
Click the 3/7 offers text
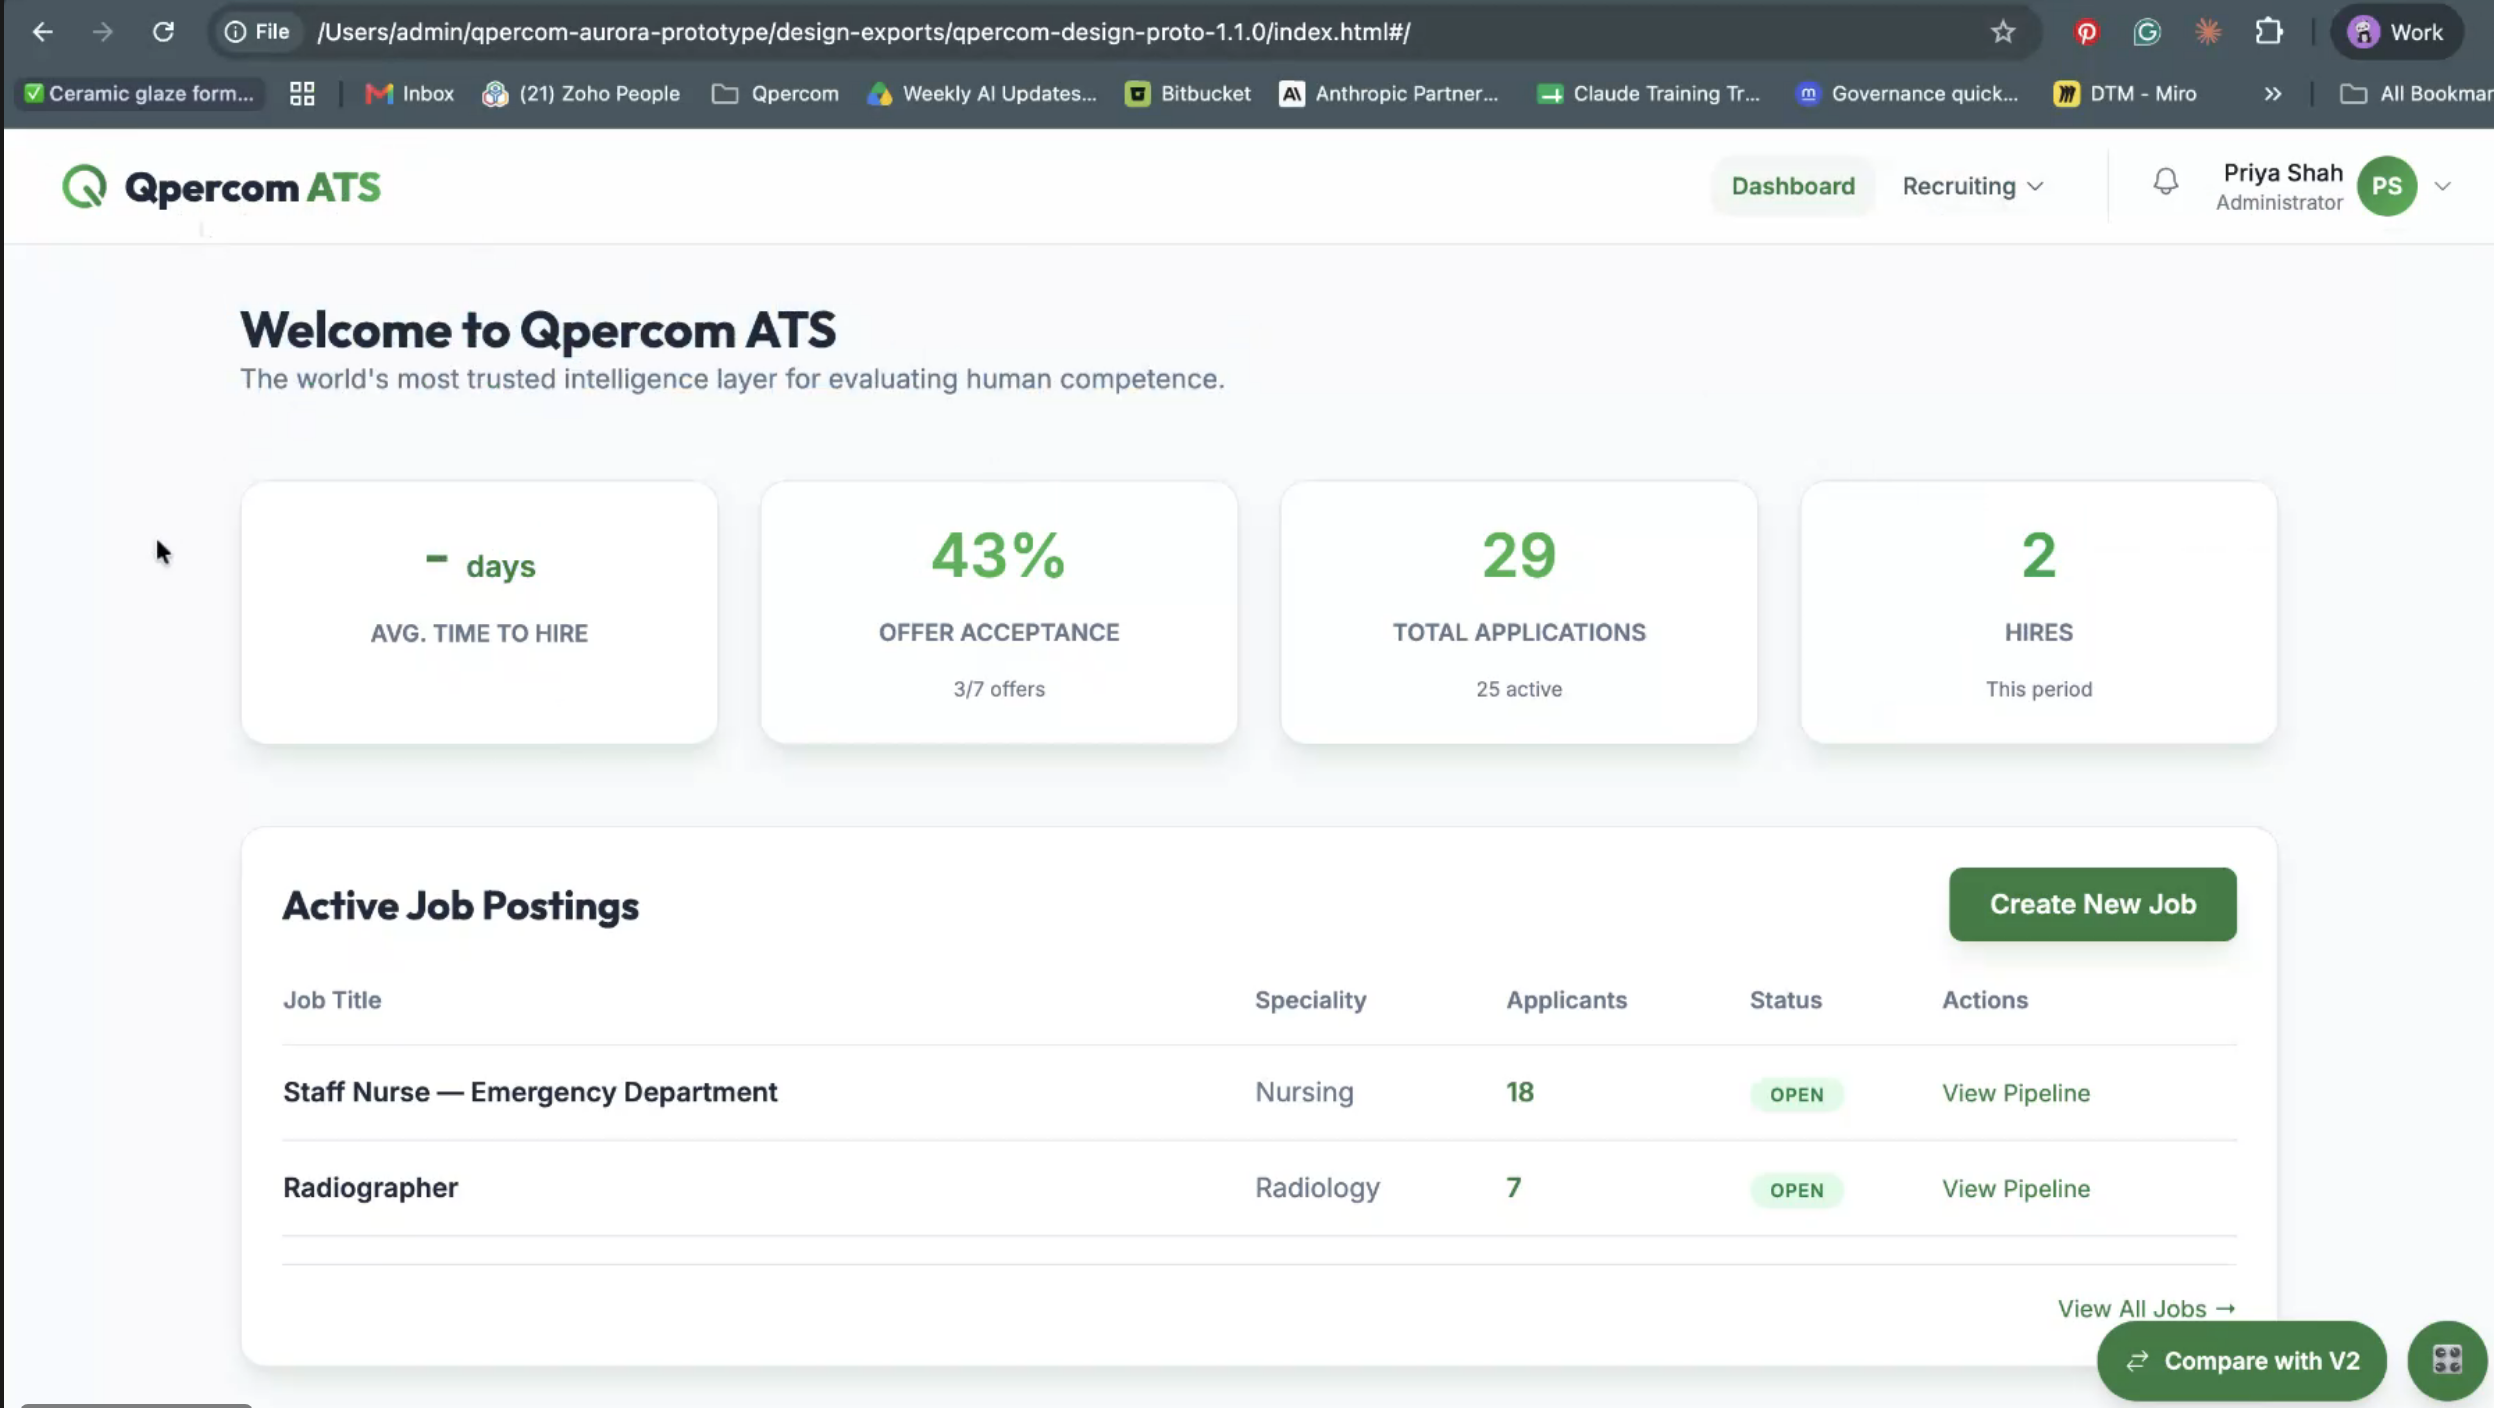click(999, 689)
